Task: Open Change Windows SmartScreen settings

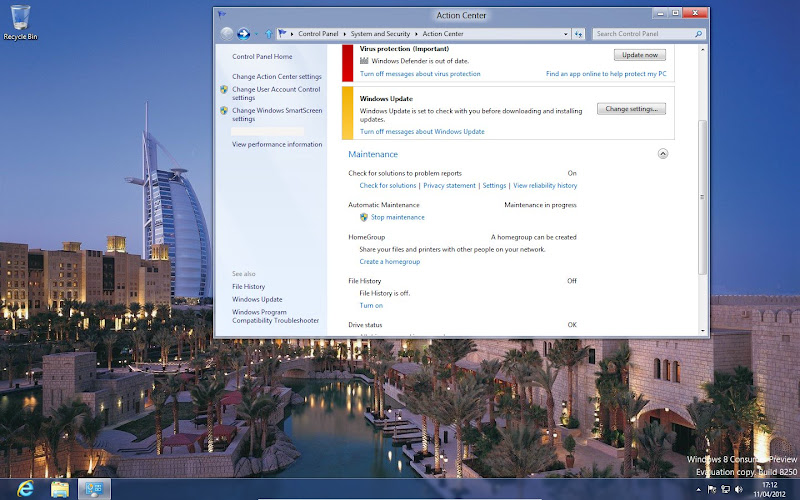Action: [x=277, y=114]
